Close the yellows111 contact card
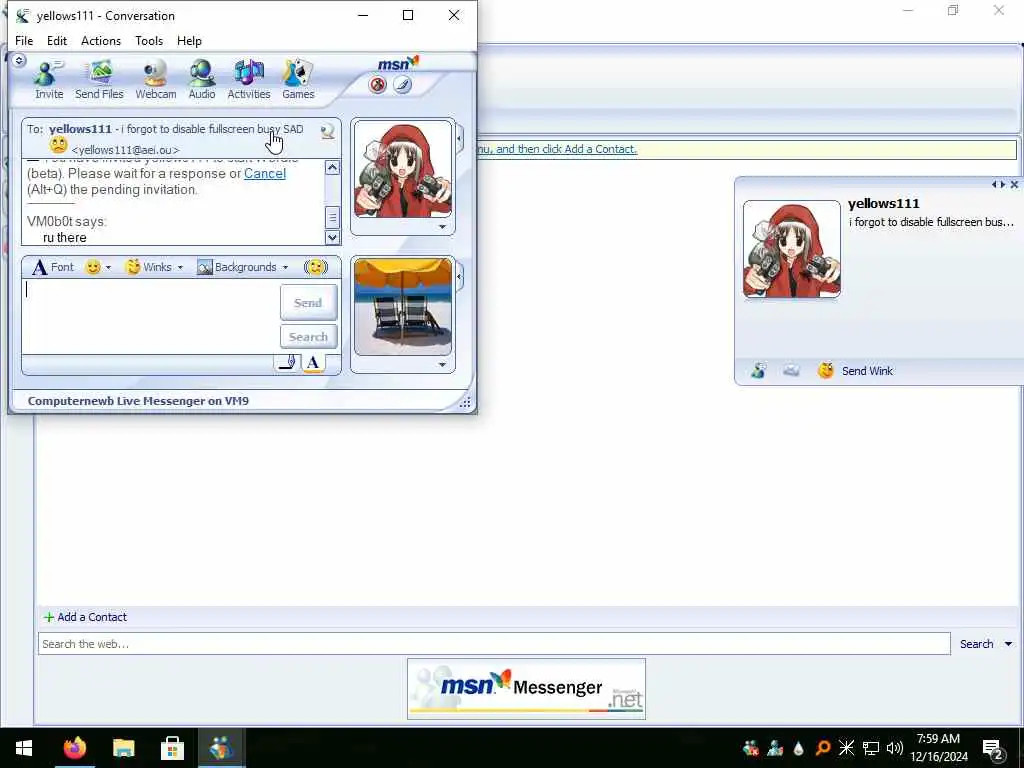 1014,185
